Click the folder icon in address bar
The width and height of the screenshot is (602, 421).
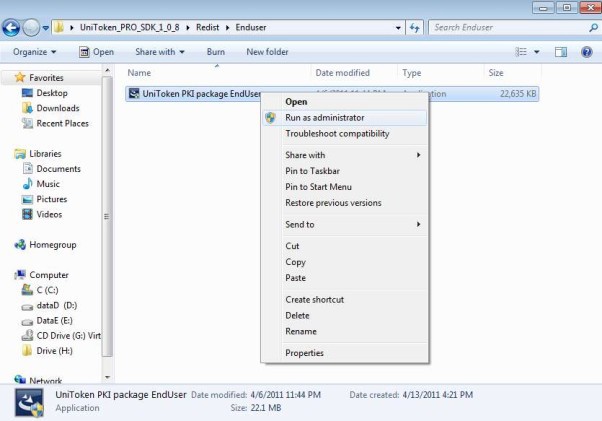59,27
